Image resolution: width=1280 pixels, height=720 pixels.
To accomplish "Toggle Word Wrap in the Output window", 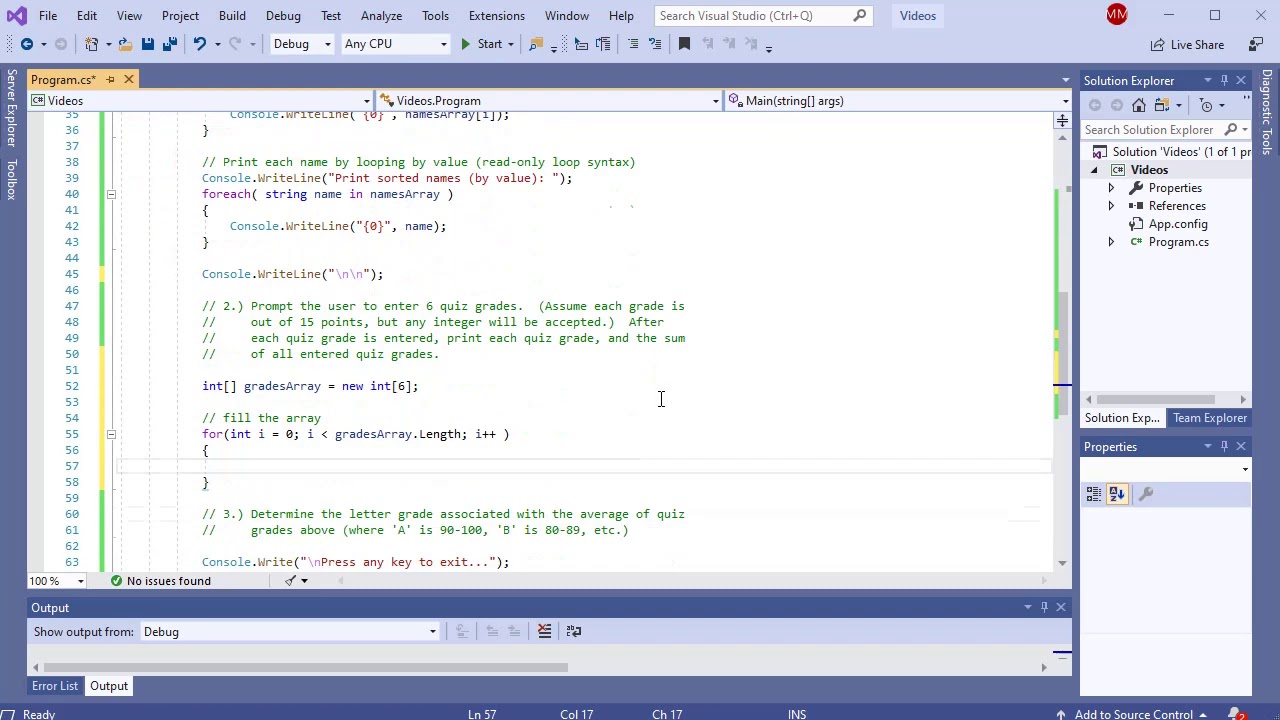I will (x=573, y=631).
